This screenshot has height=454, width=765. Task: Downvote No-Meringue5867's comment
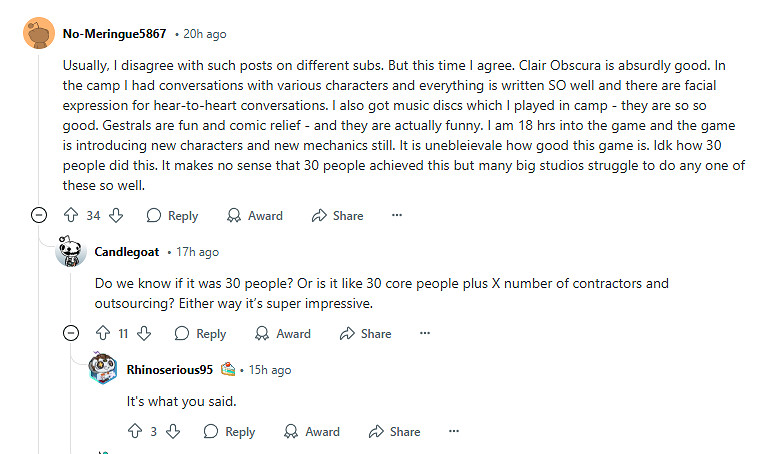116,215
